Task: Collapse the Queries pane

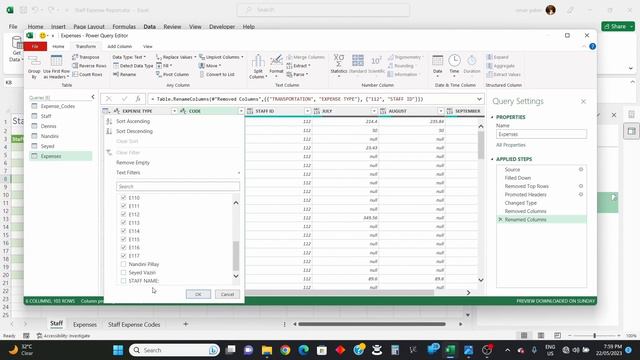Action: [93, 97]
